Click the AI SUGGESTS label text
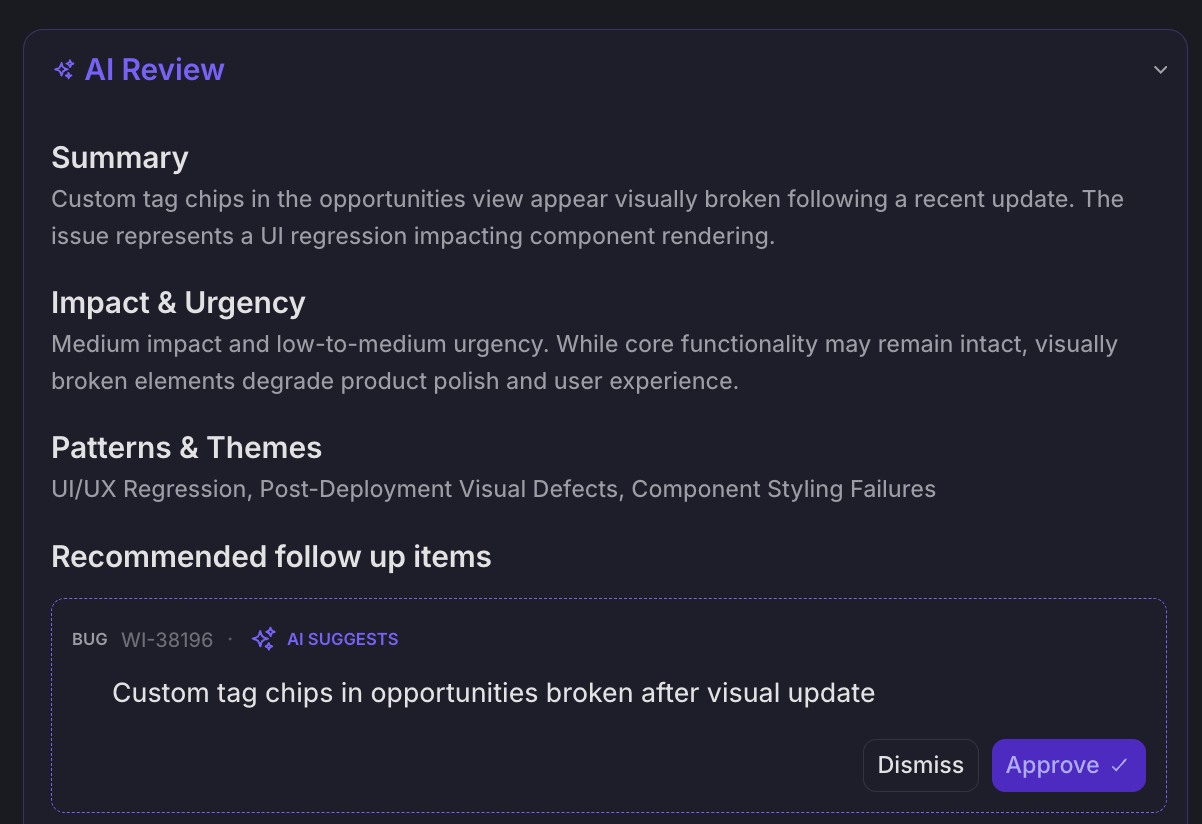Screen dimensions: 1202x824 coord(343,639)
